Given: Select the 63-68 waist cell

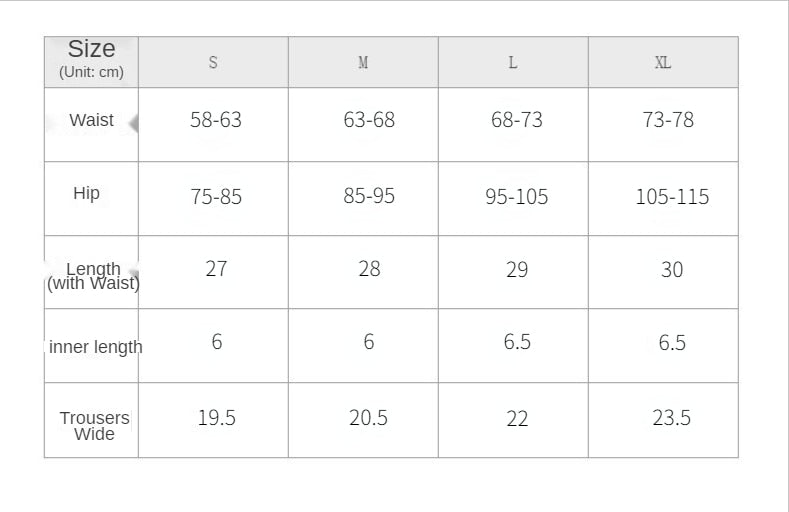Looking at the screenshot, I should 369,120.
